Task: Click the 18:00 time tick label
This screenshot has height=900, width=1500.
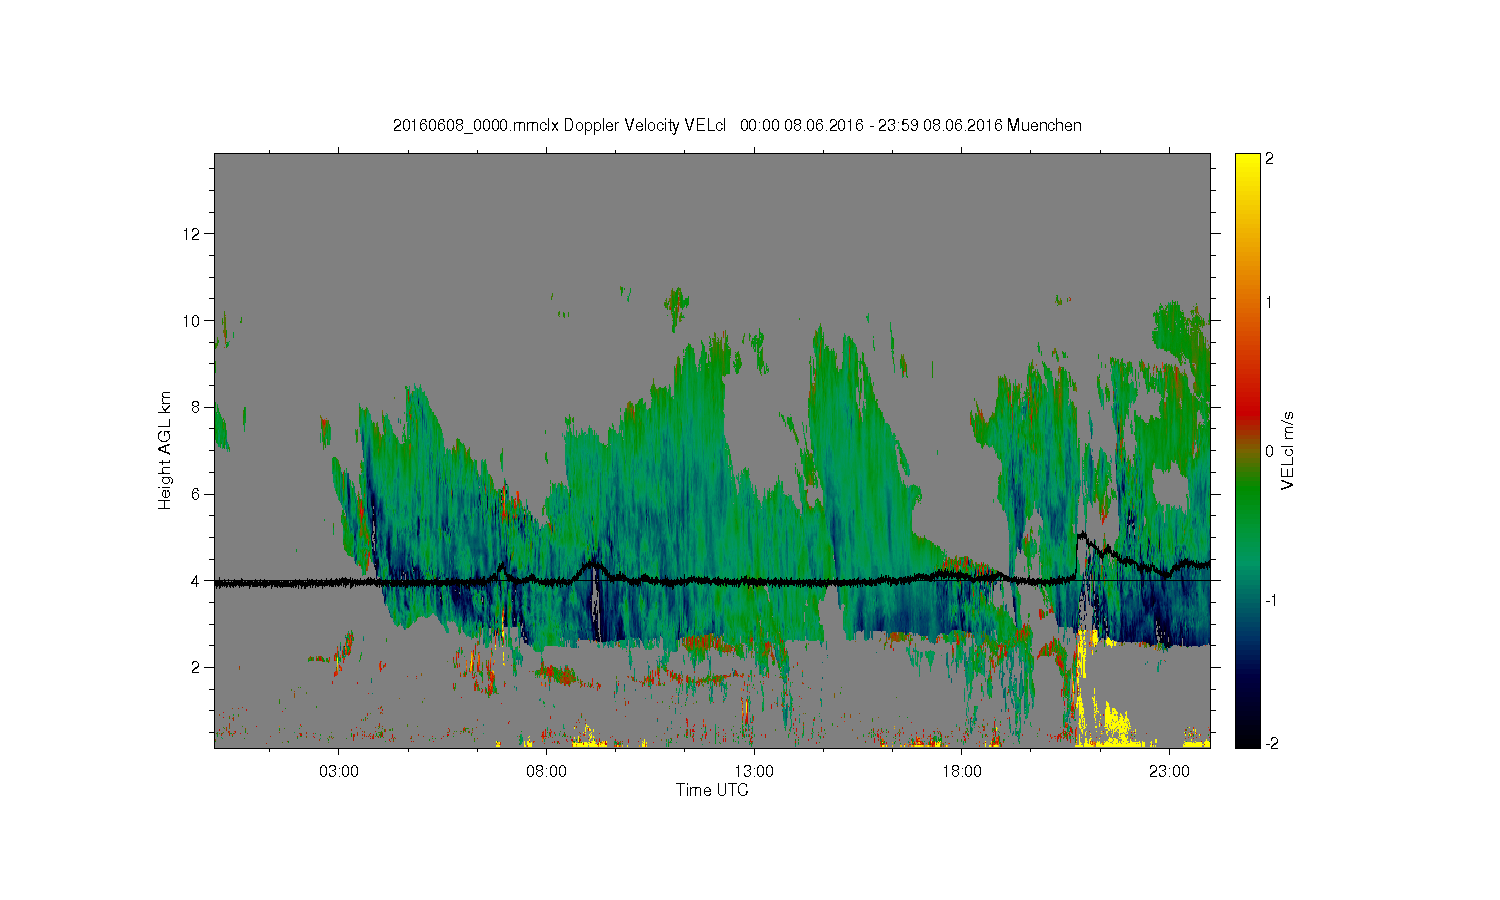Action: [x=961, y=772]
